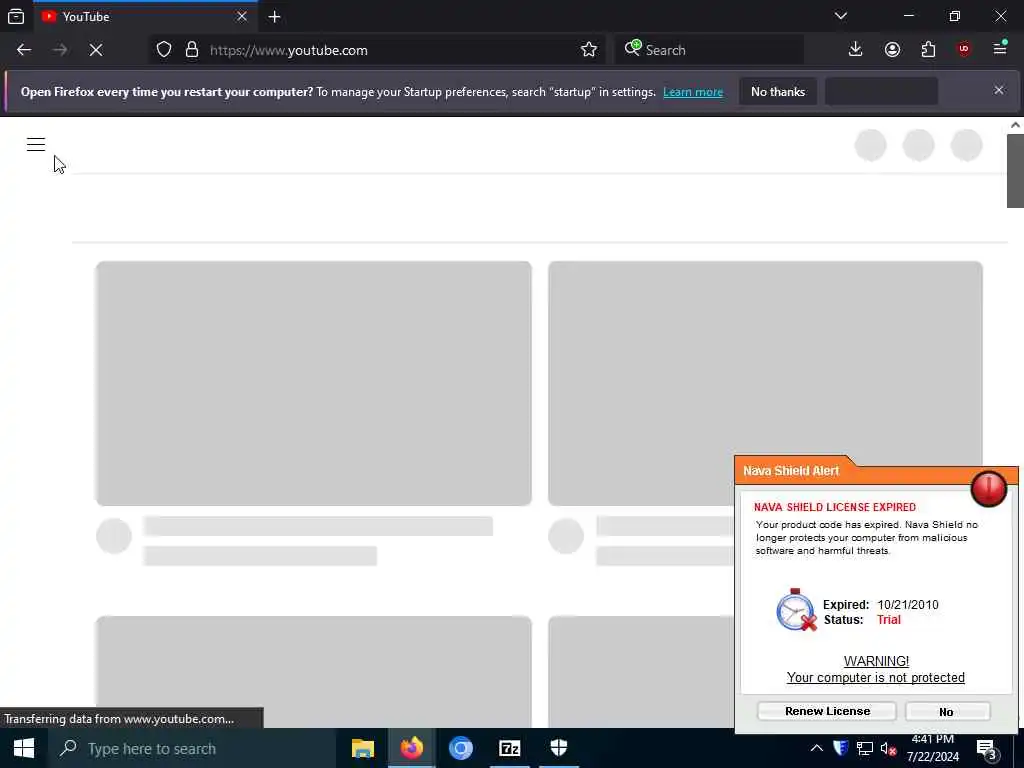Go forward to the next page
1024x768 pixels.
point(60,50)
